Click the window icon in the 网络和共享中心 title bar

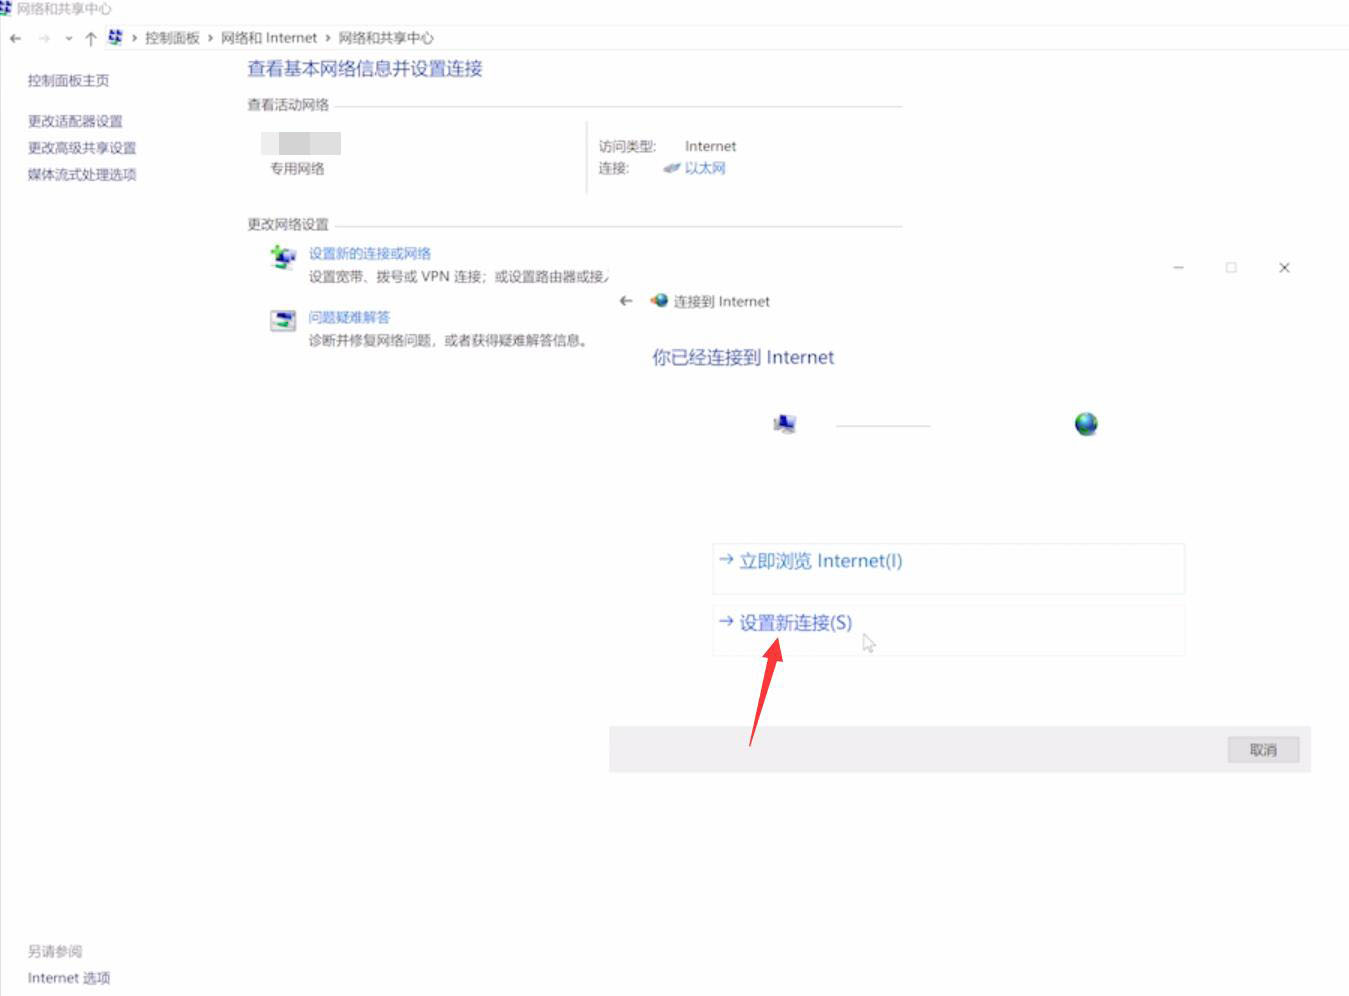pyautogui.click(x=5, y=8)
